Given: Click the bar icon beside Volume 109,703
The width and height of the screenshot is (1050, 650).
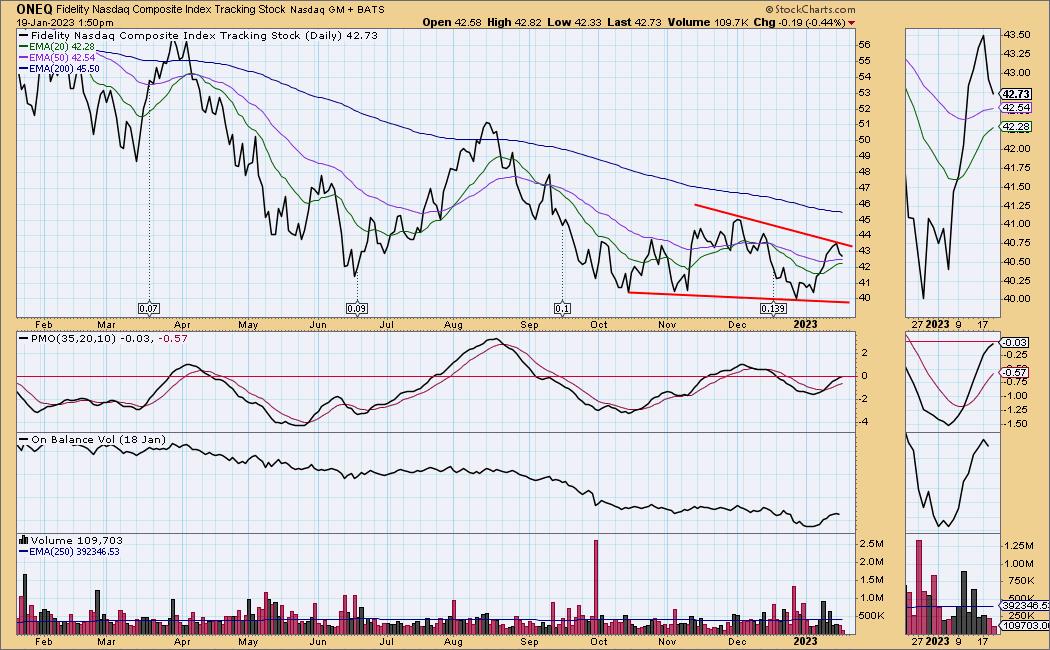Looking at the screenshot, I should (23, 540).
